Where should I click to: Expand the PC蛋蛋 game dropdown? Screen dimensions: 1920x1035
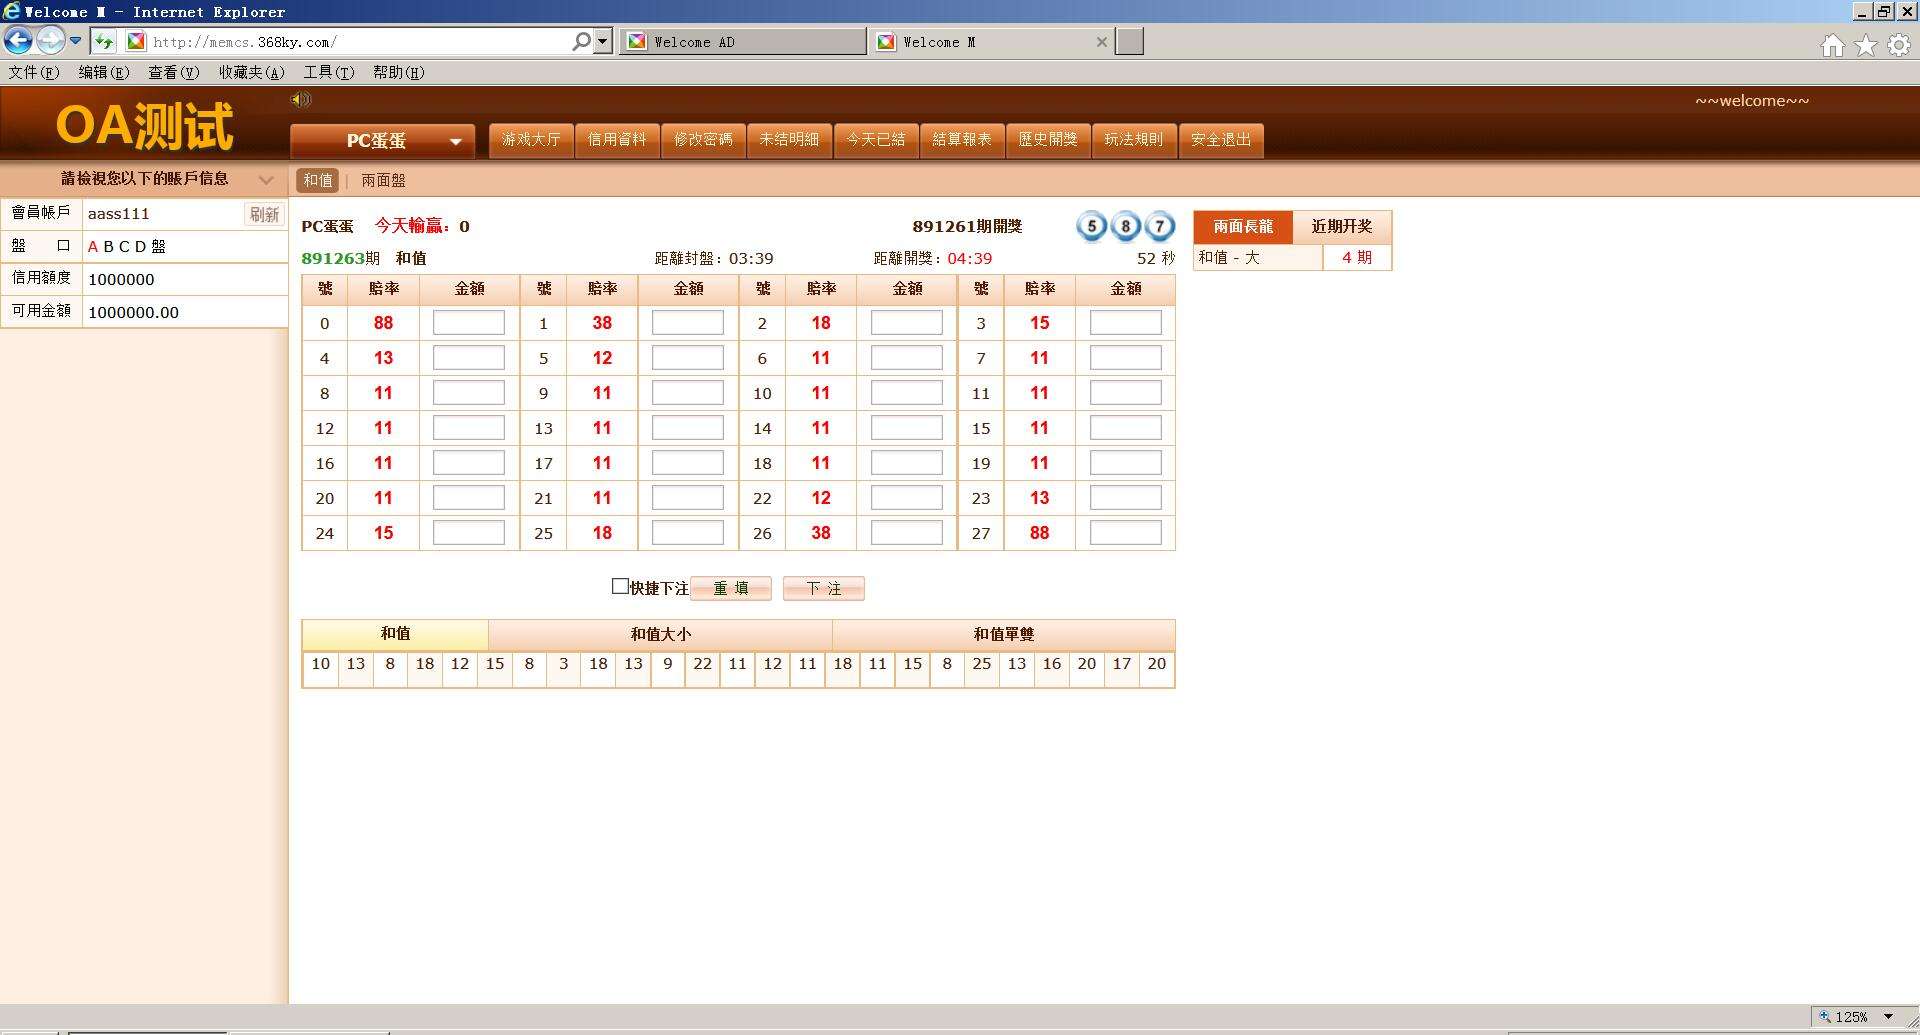tap(382, 141)
